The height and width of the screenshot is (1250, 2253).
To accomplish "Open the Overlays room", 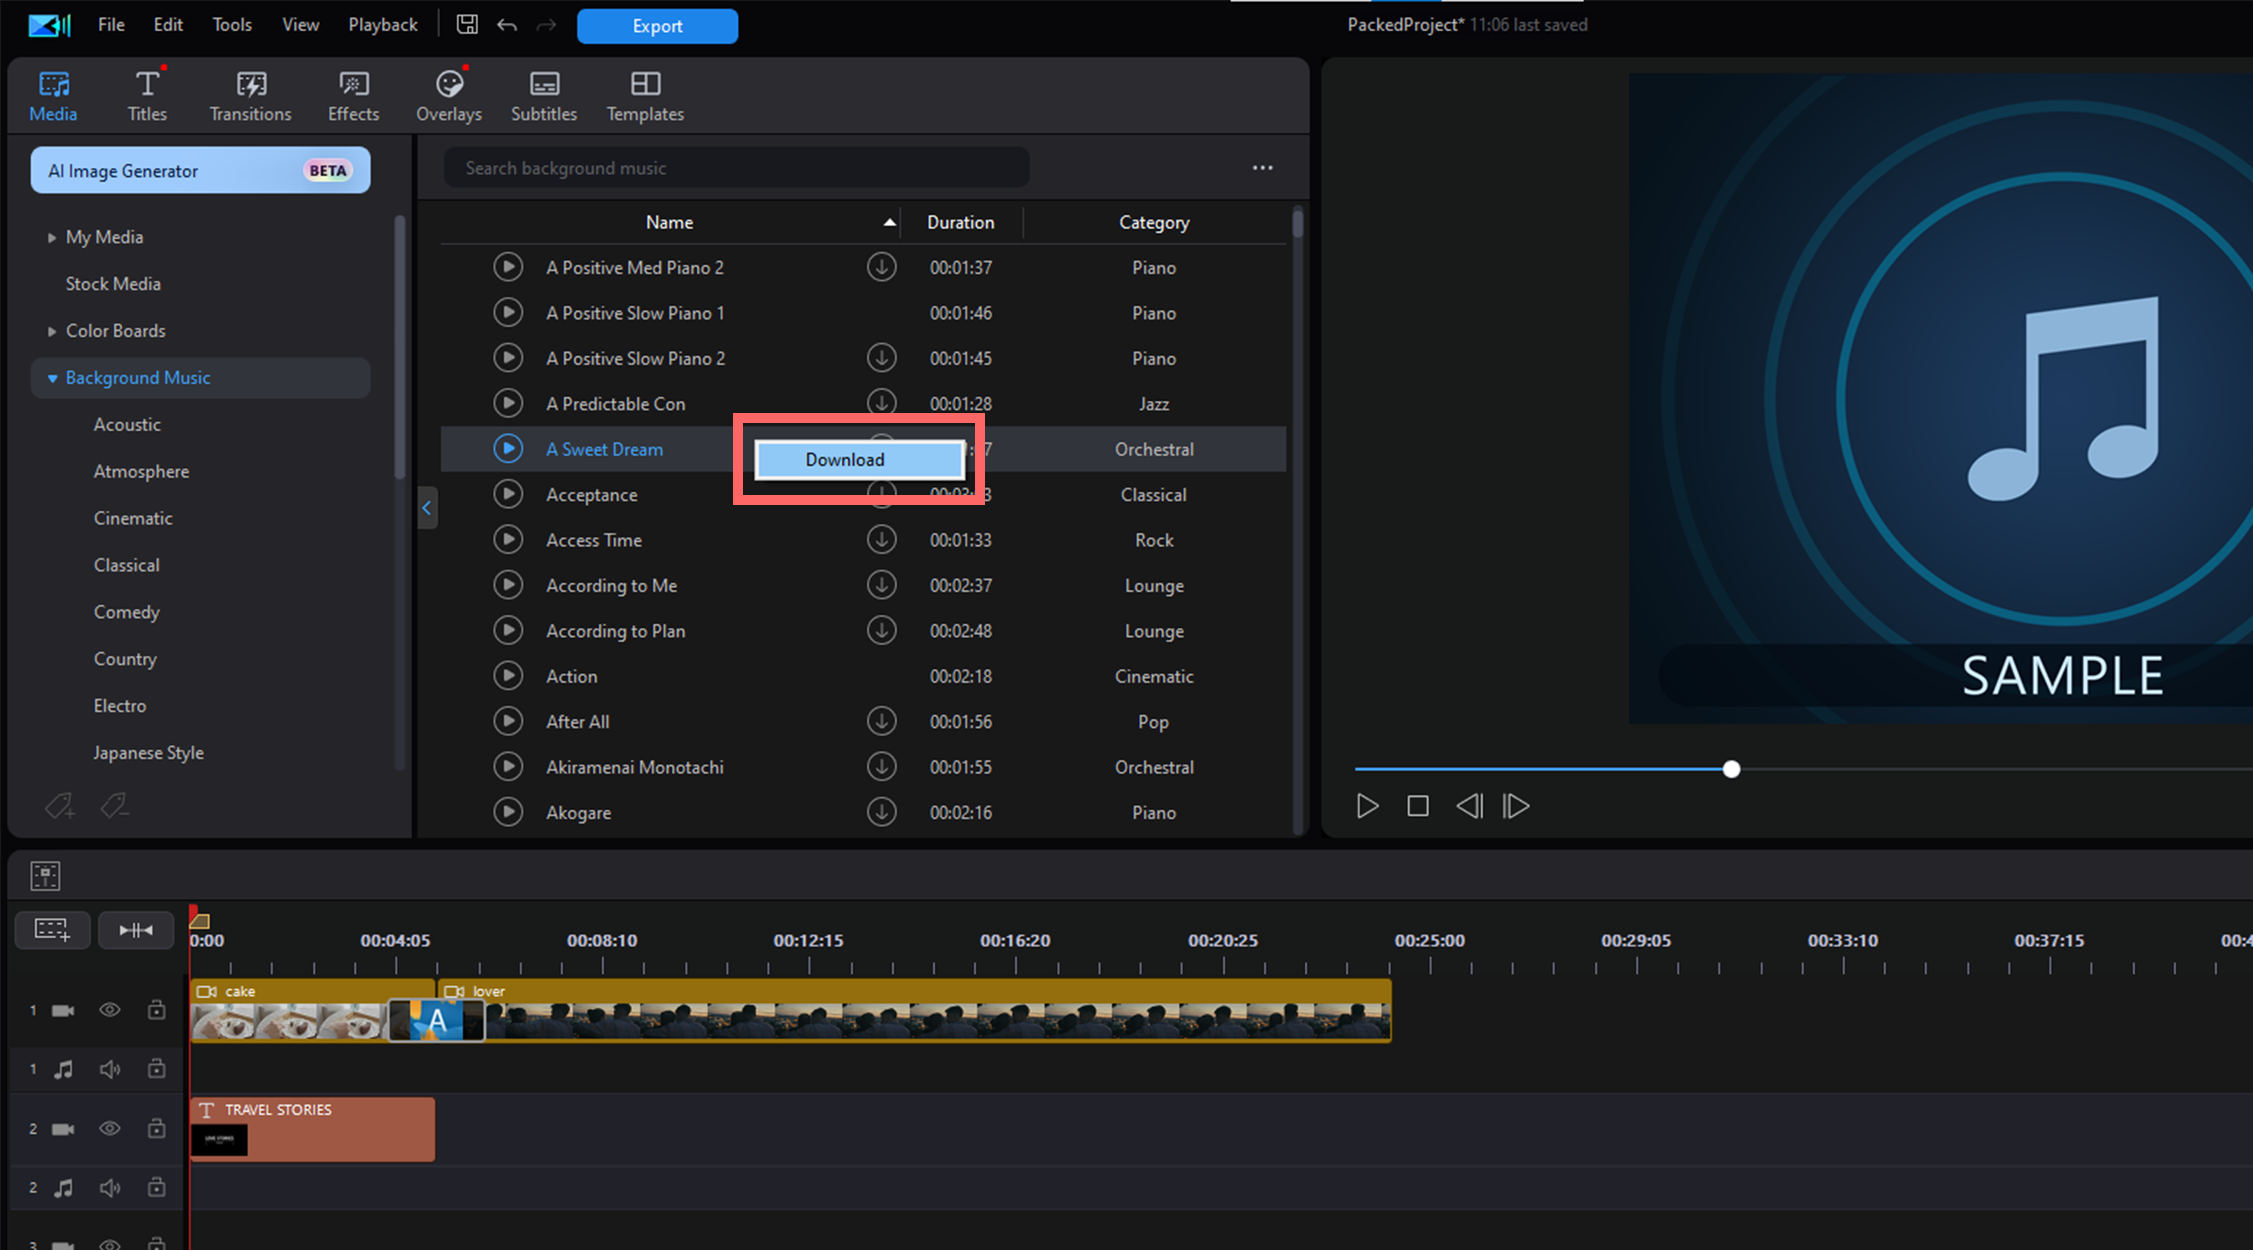I will click(x=449, y=96).
